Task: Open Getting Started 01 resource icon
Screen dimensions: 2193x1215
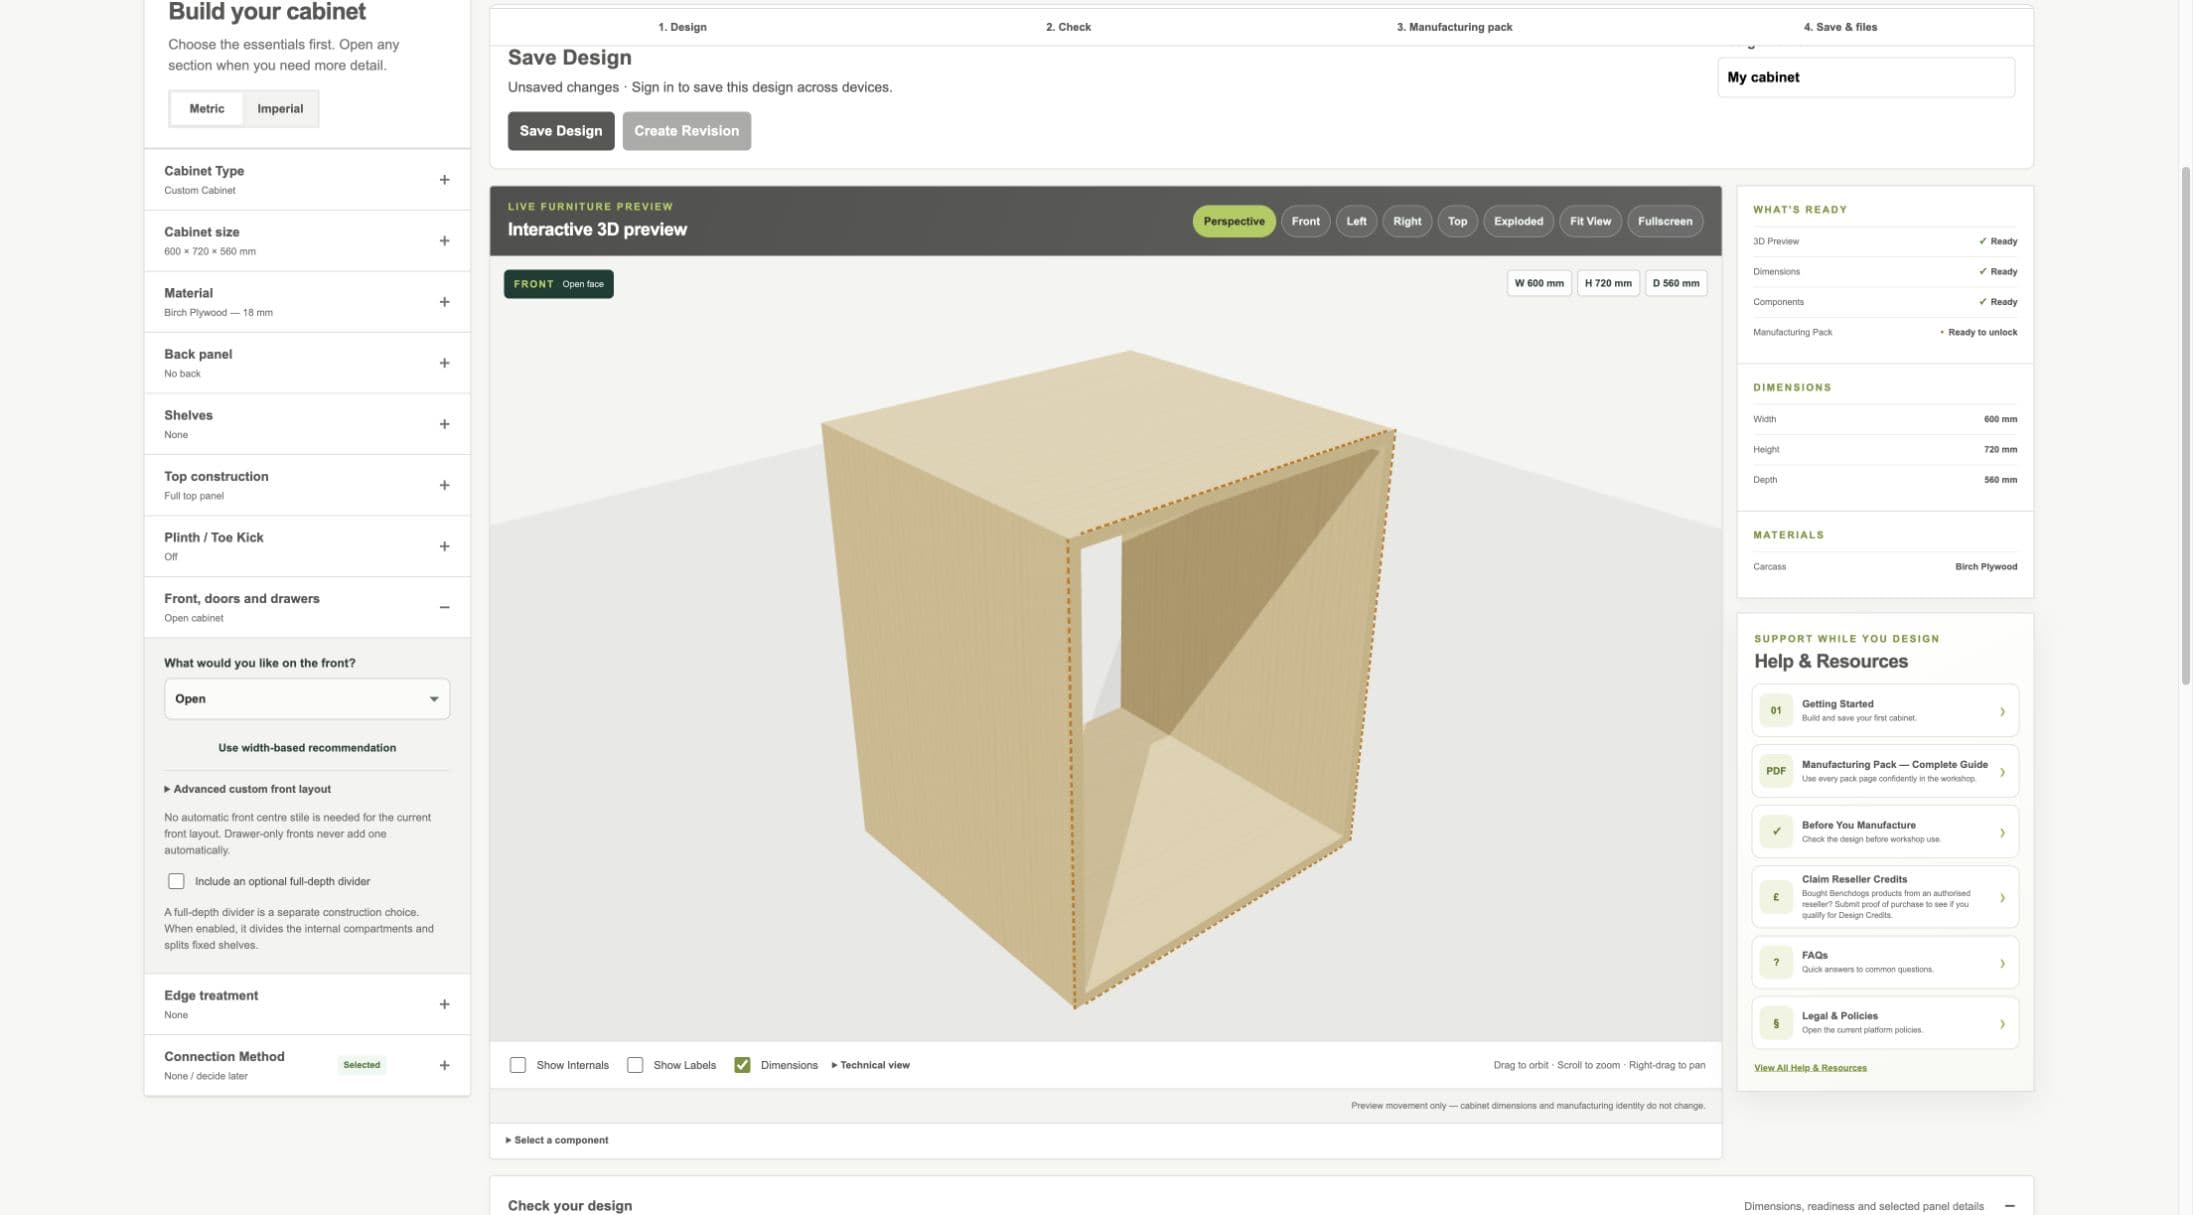Action: pyautogui.click(x=1776, y=711)
